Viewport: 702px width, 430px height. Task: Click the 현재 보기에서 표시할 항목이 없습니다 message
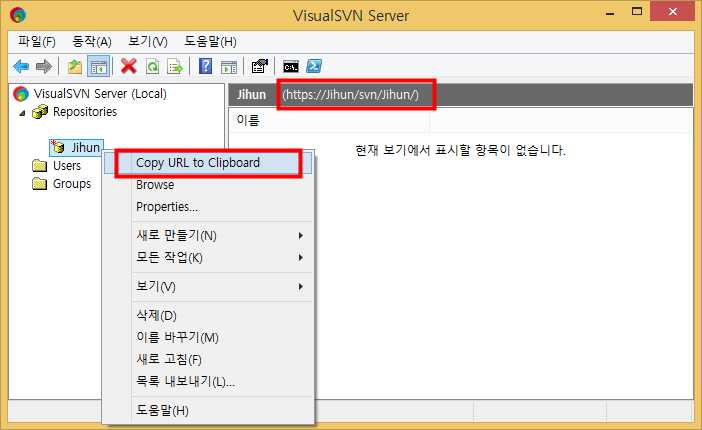pos(460,150)
